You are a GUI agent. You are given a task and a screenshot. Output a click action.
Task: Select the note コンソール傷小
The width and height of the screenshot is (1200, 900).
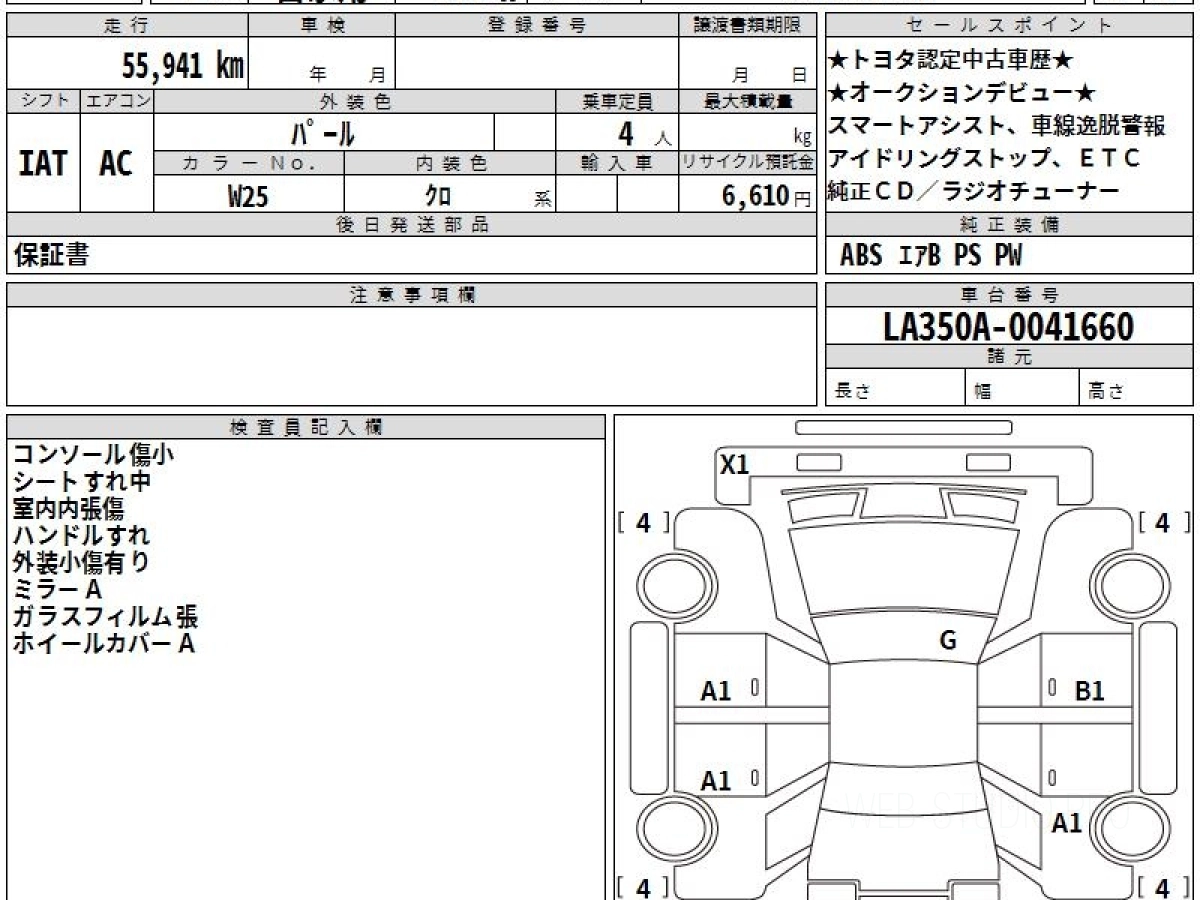point(93,455)
